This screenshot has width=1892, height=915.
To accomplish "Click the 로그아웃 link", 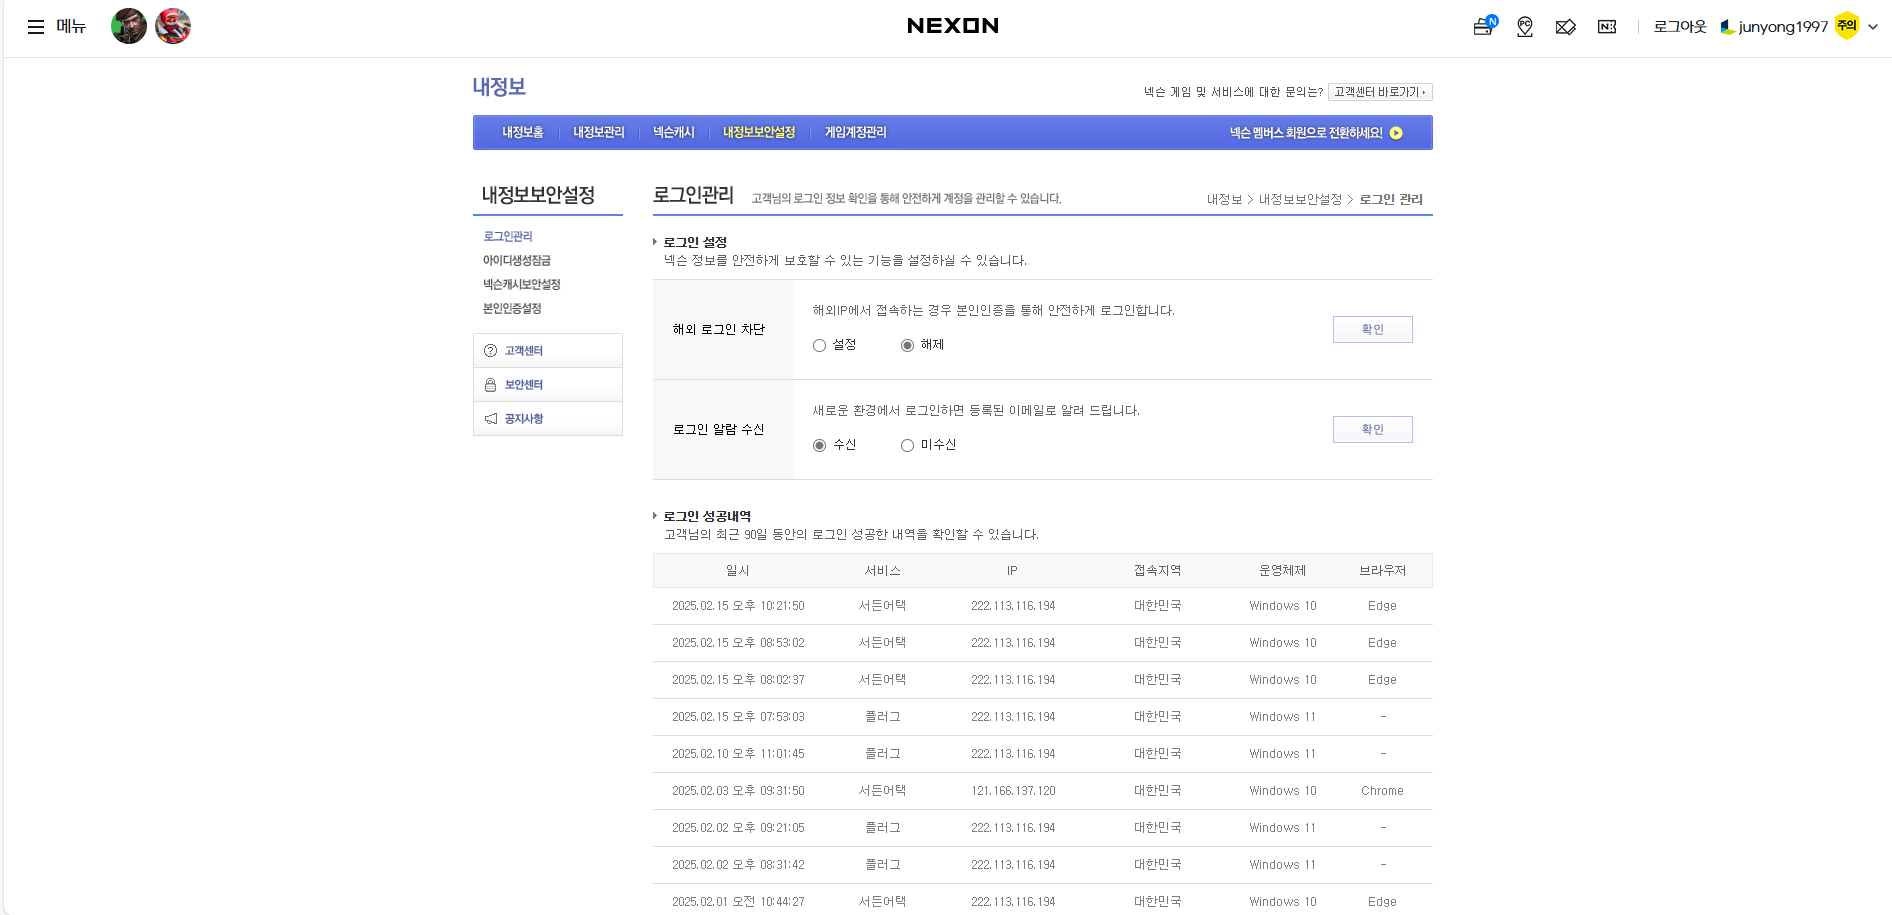I will [x=1679, y=27].
